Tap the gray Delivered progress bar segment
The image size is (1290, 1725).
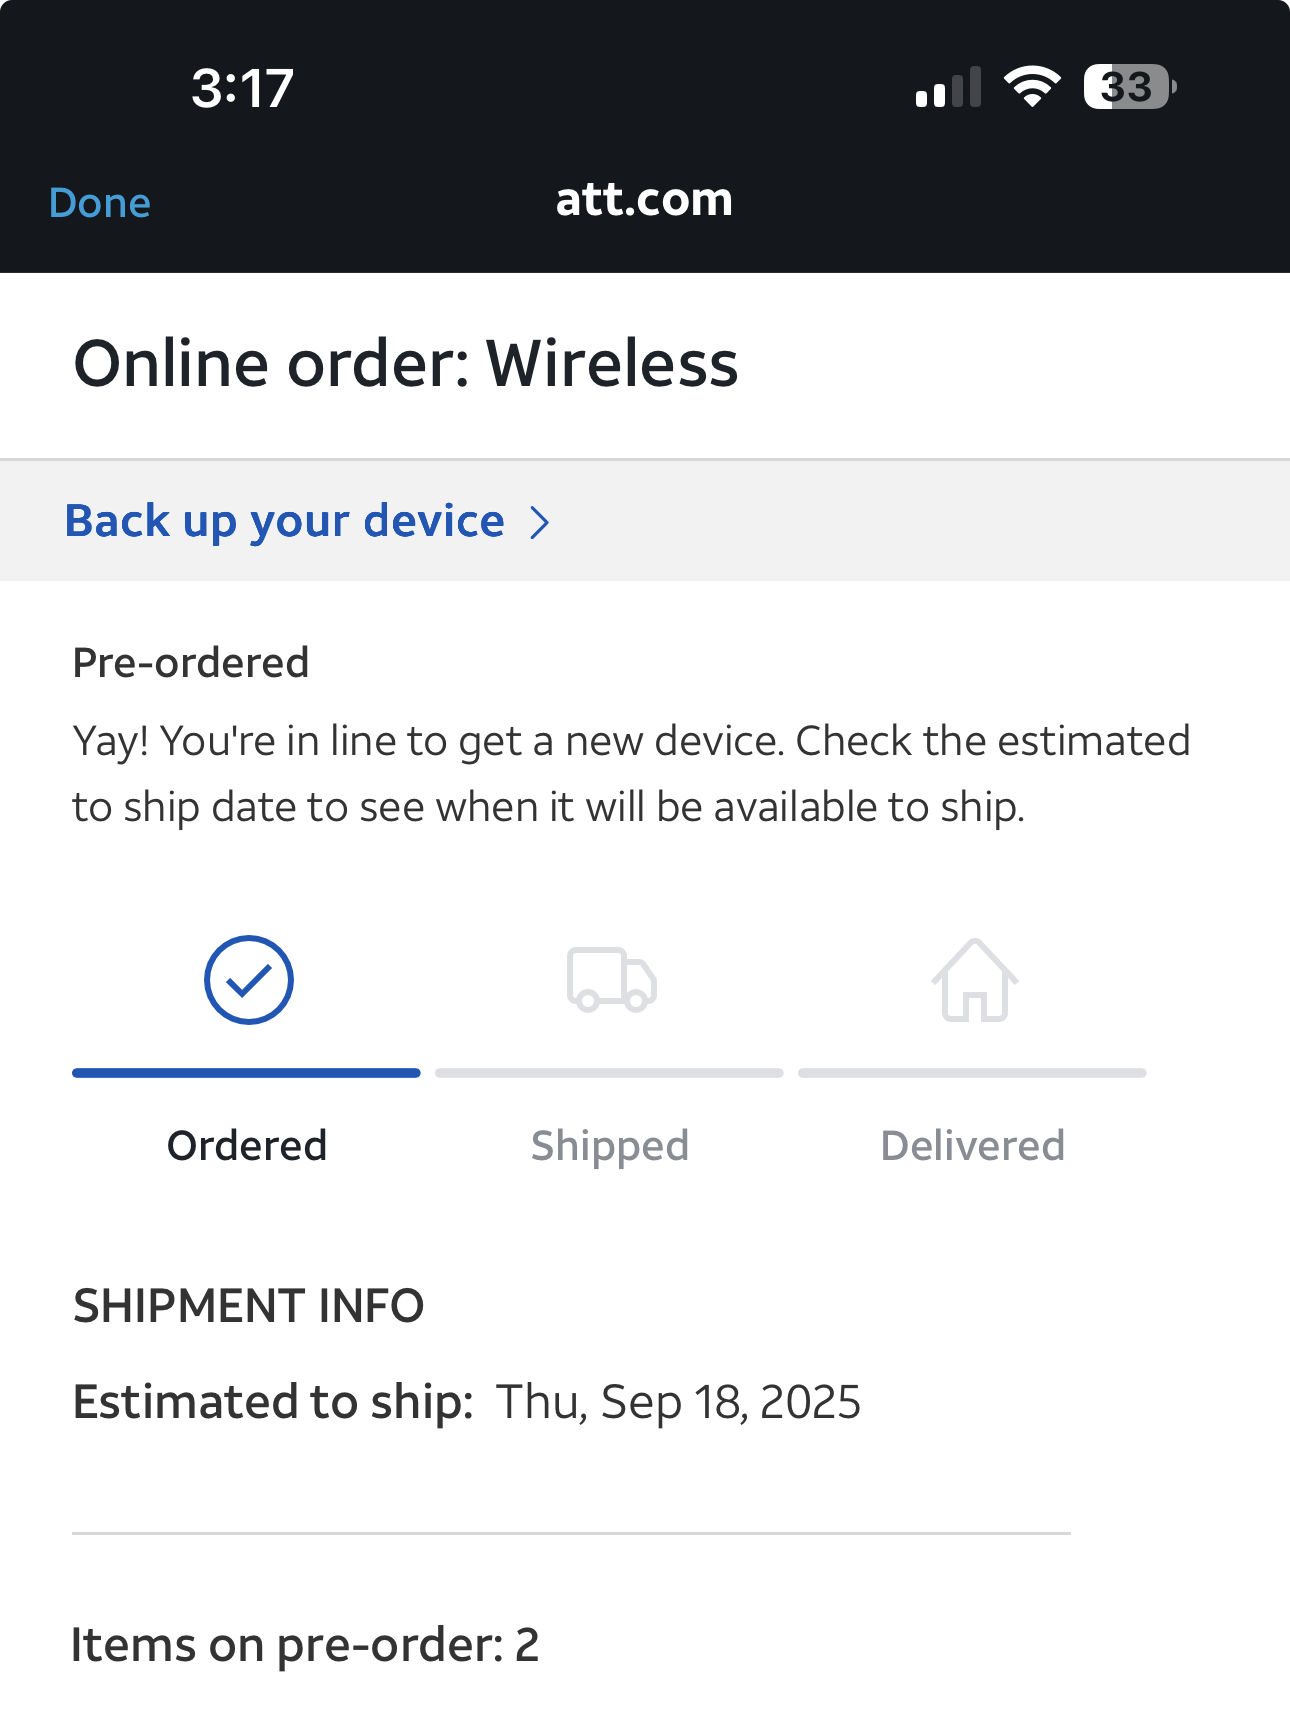click(x=972, y=1073)
